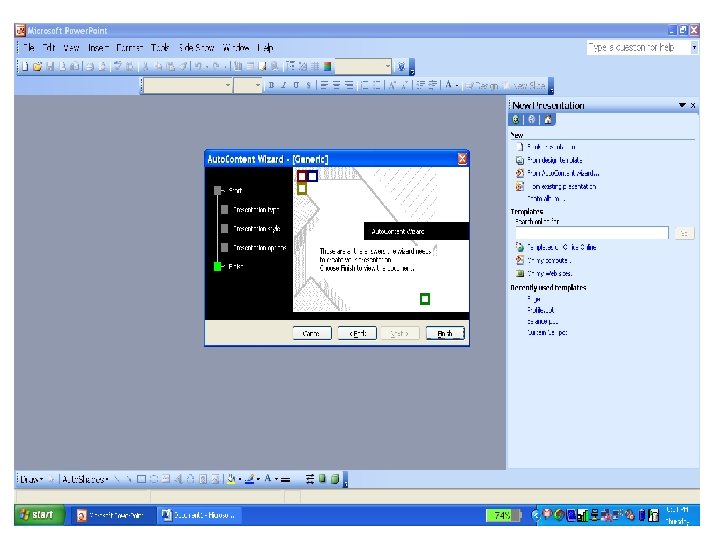Click the Templates on Office Online globe icon

pos(519,247)
